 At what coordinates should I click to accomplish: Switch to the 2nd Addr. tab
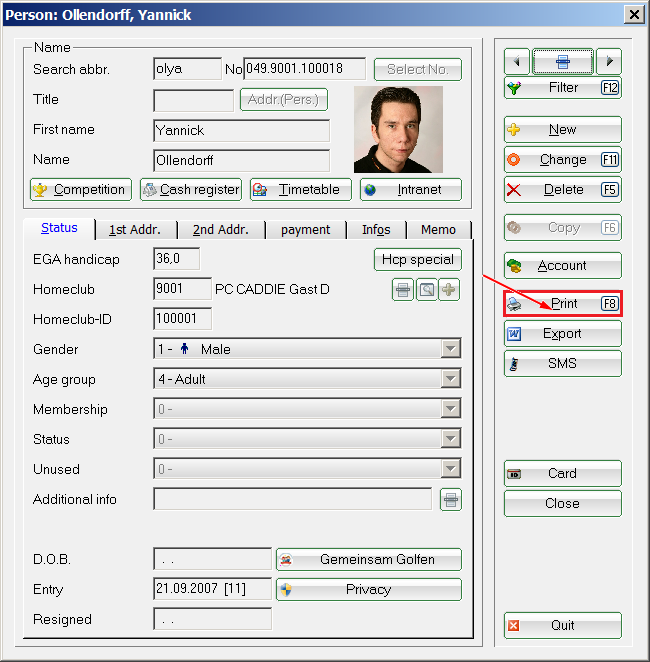click(x=221, y=230)
